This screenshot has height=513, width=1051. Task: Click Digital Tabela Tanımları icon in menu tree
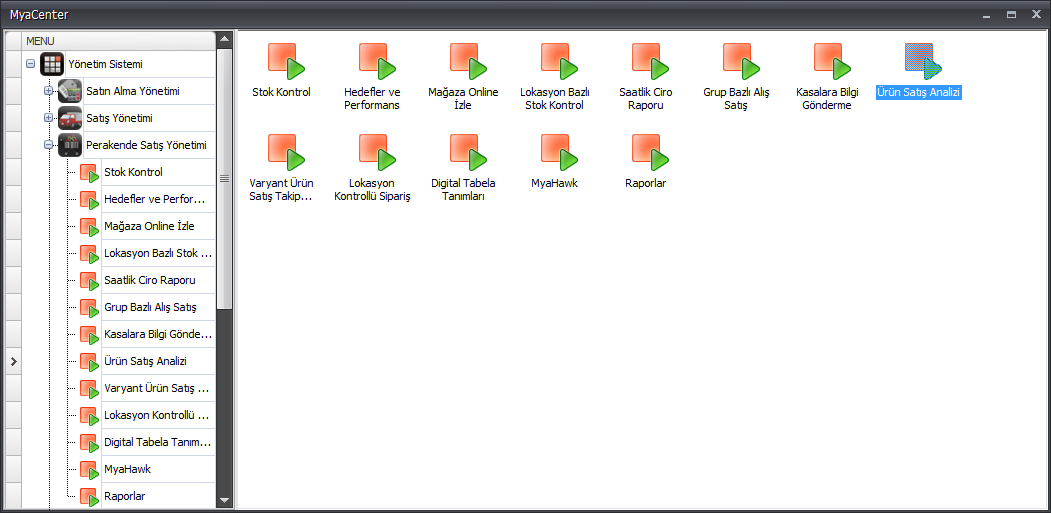click(90, 443)
